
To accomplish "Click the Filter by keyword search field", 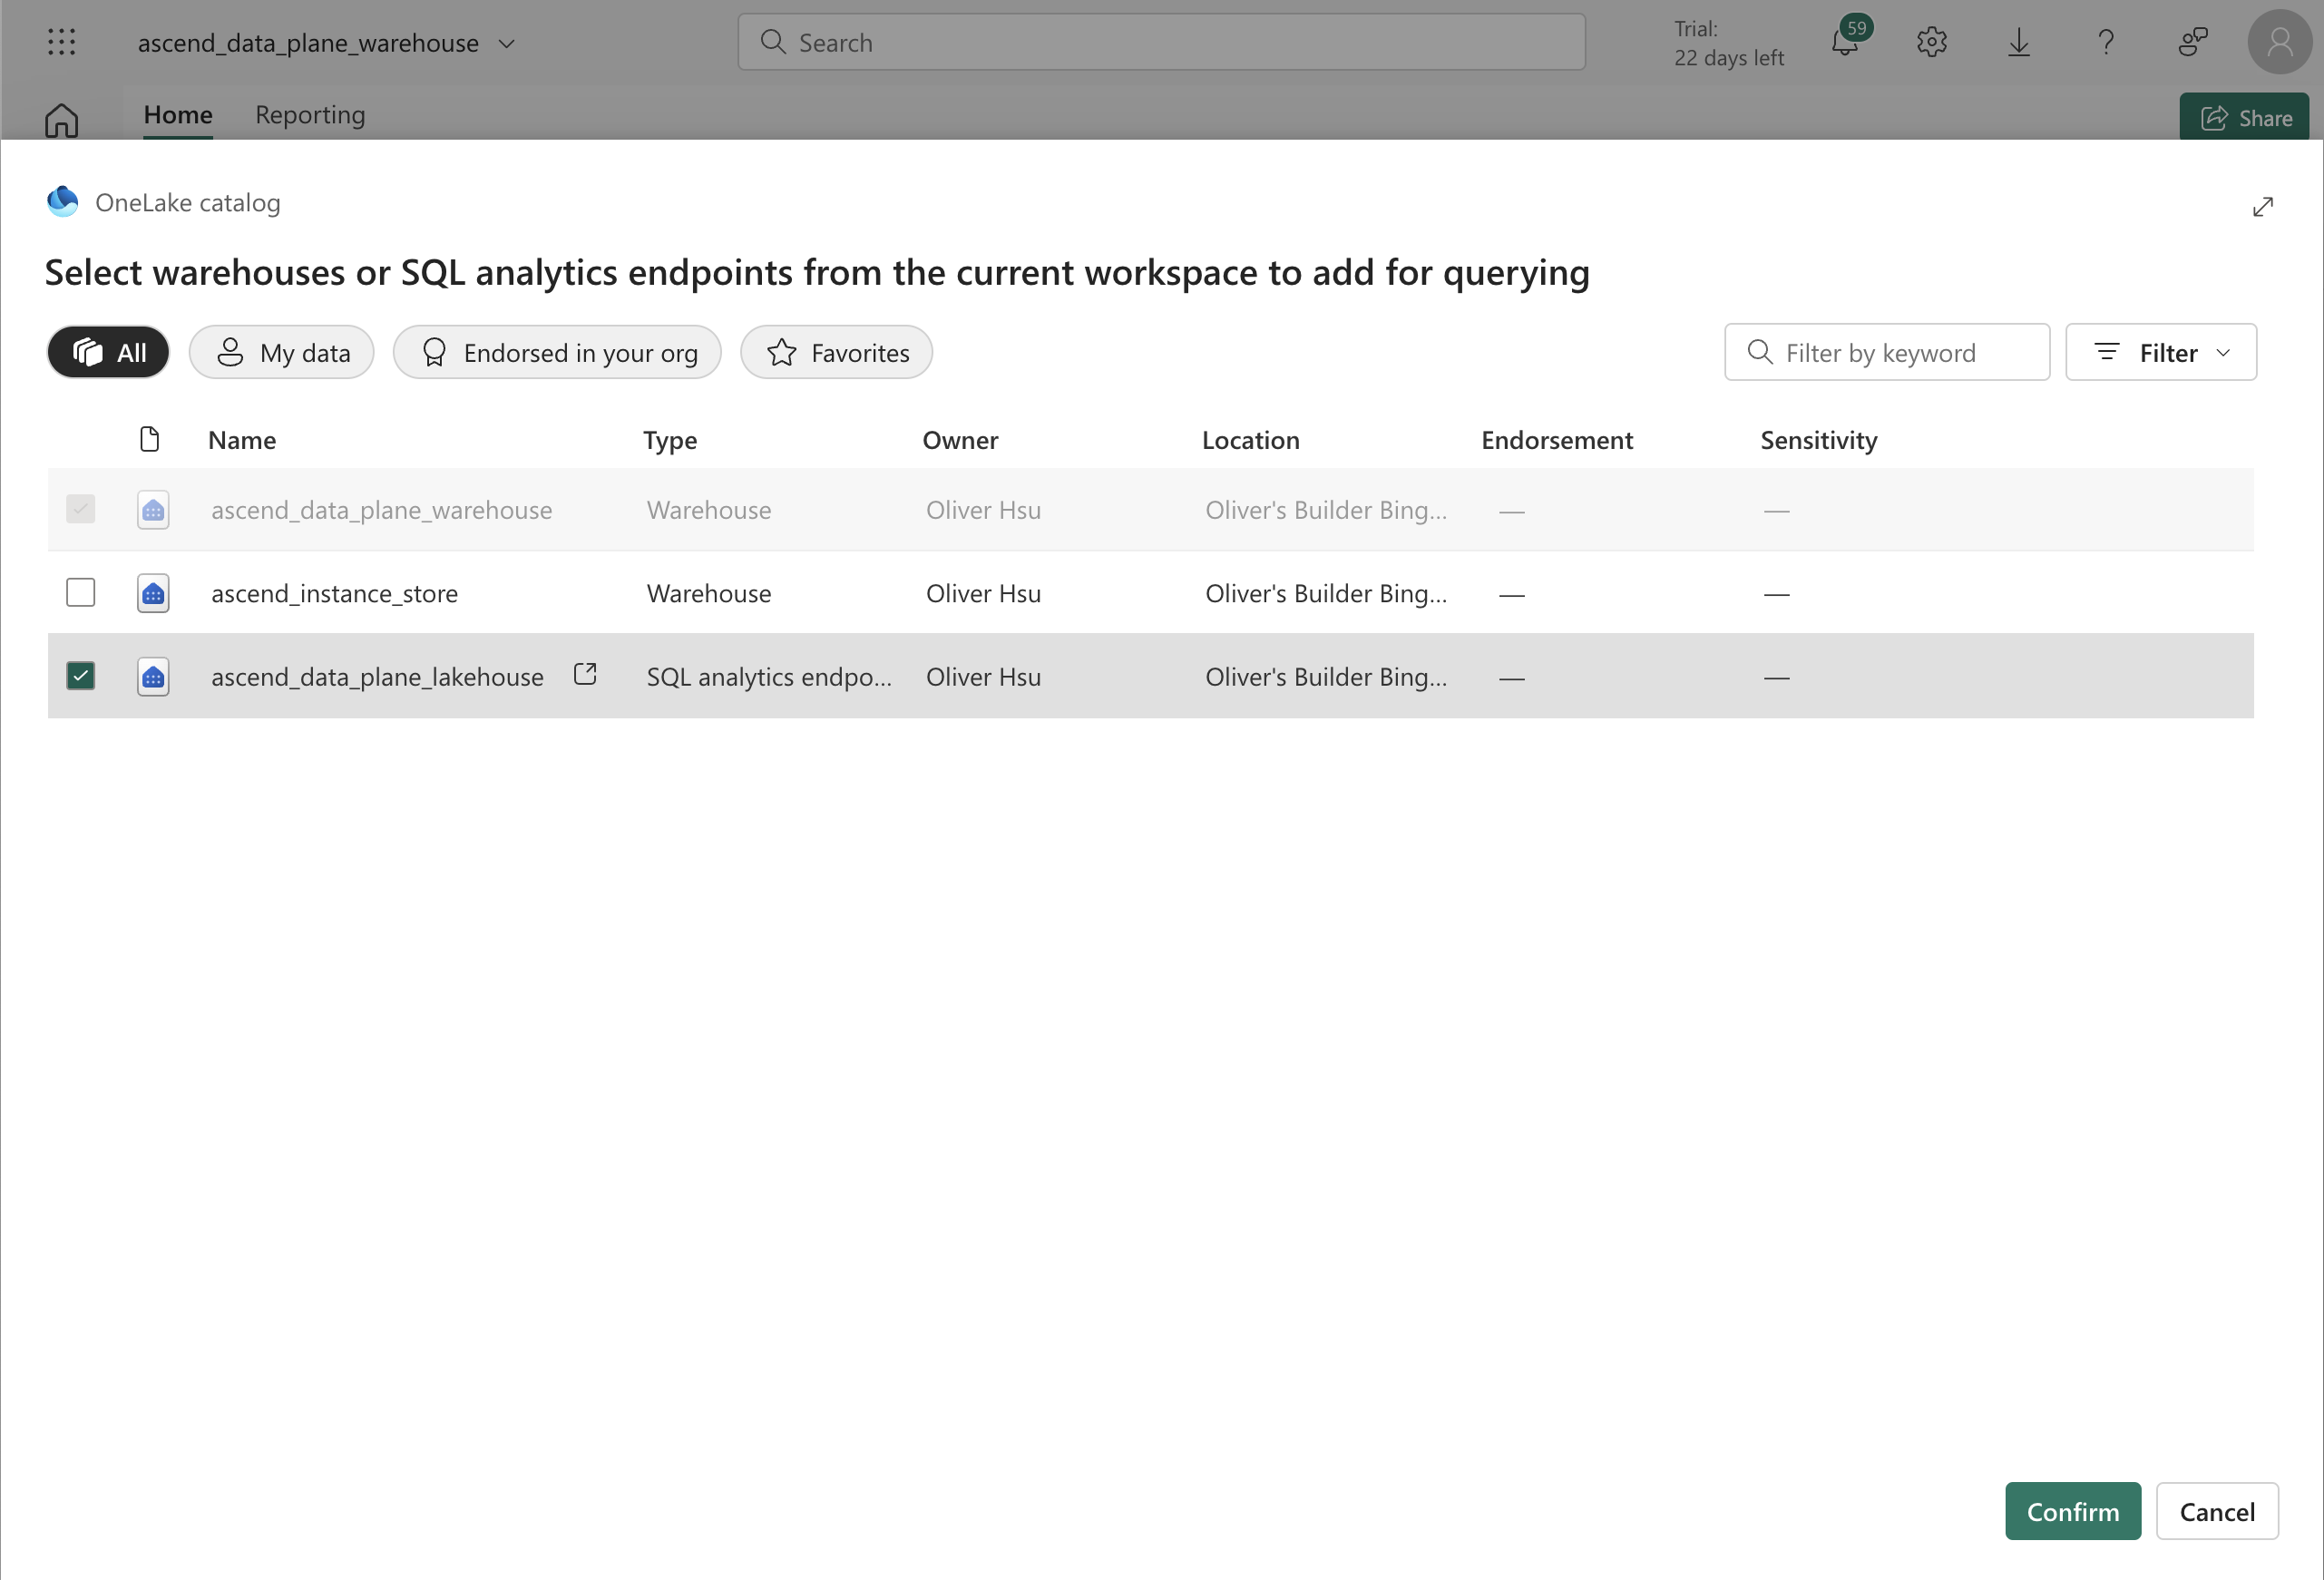I will [x=1885, y=351].
